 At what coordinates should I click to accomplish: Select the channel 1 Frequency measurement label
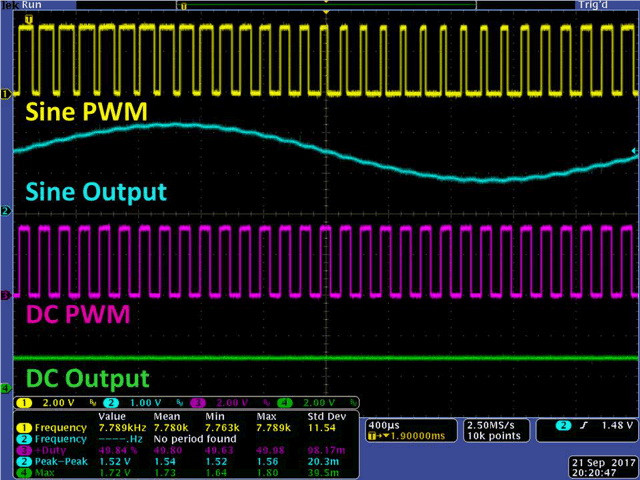[x=61, y=428]
